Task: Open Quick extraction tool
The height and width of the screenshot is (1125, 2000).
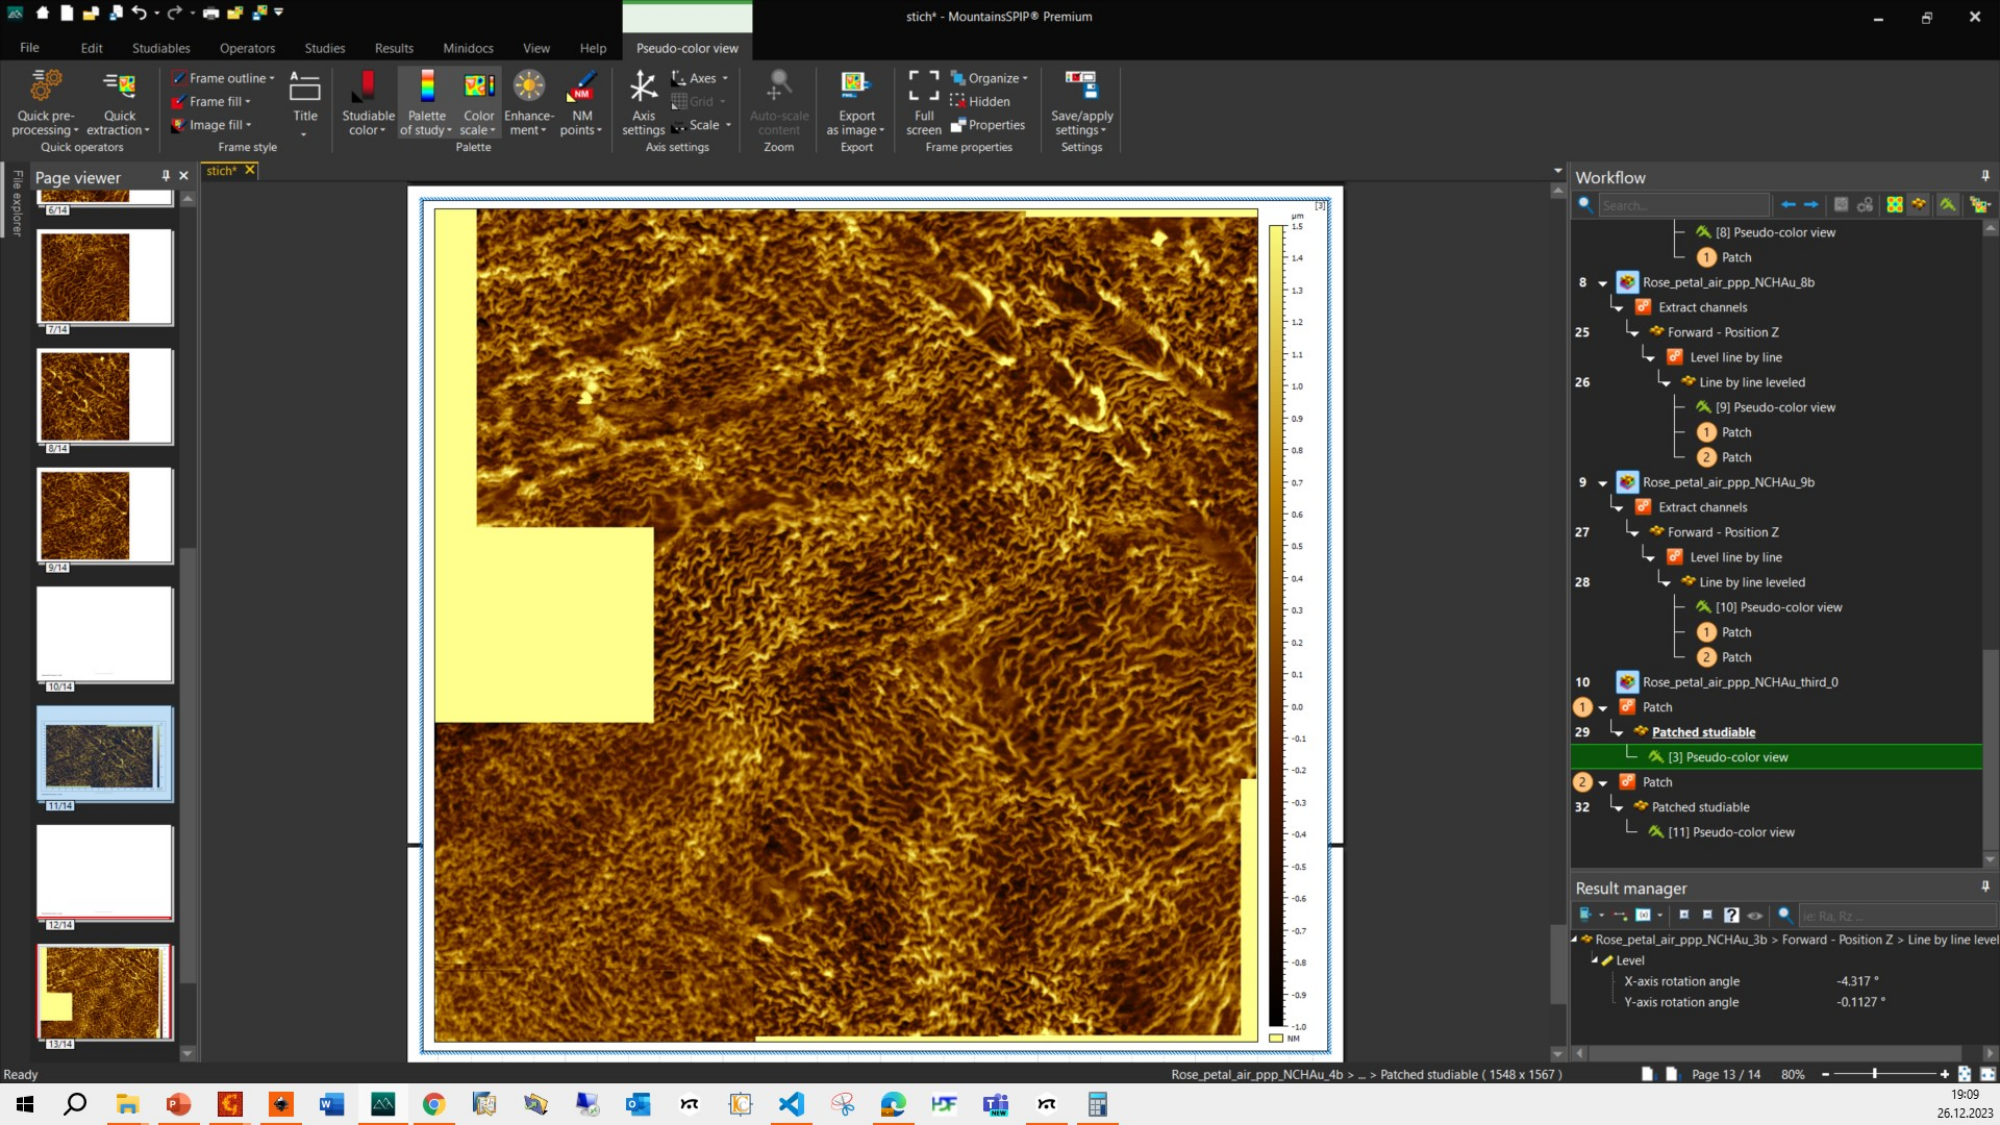Action: click(x=118, y=102)
